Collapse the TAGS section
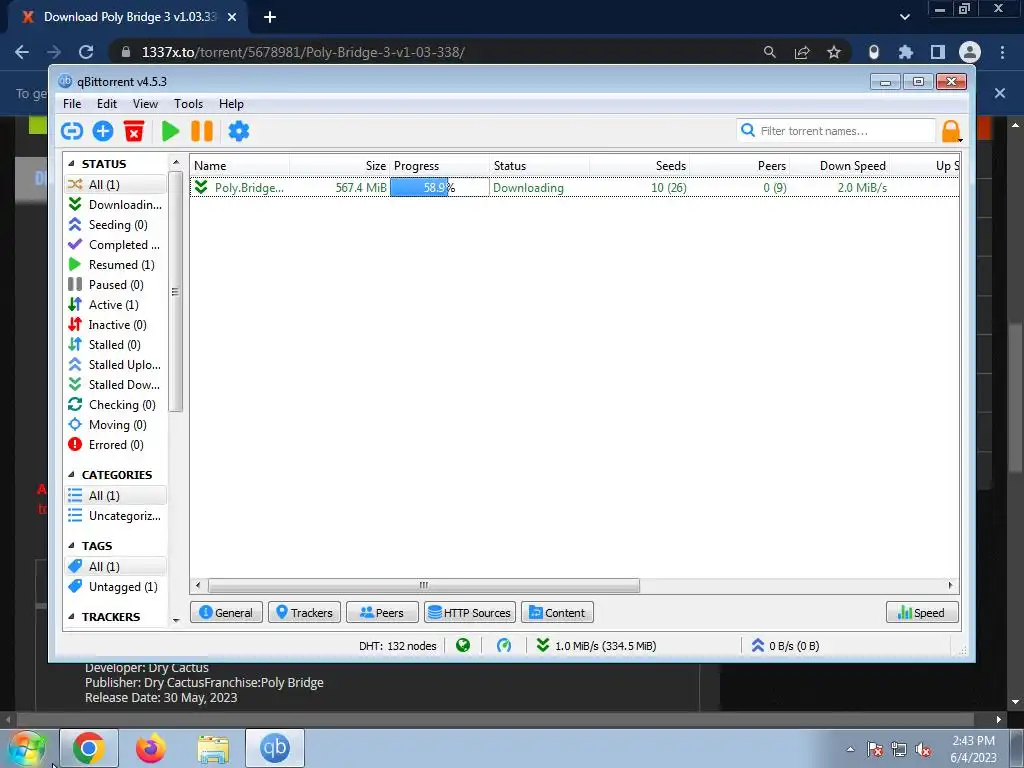This screenshot has width=1024, height=768. pos(71,545)
